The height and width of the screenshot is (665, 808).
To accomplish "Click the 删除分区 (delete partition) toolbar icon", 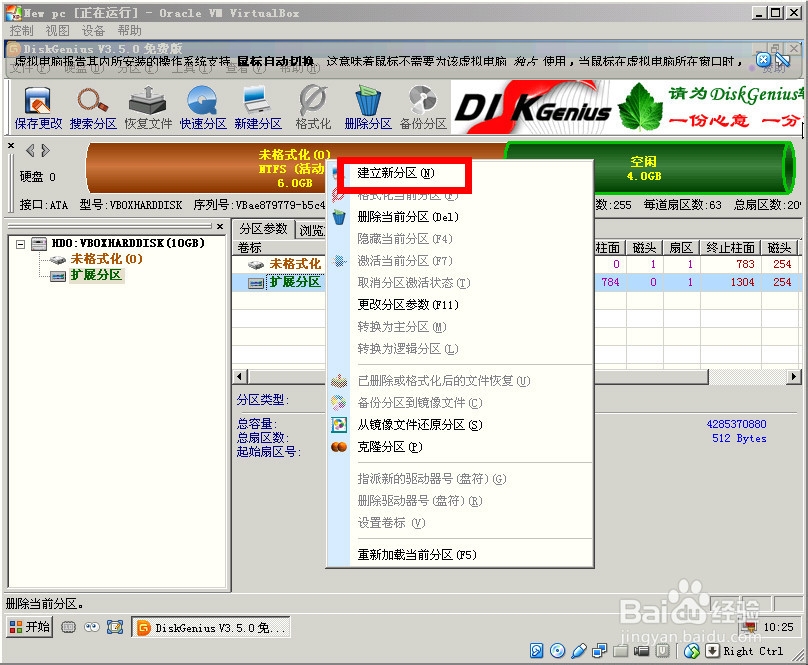I will point(368,108).
